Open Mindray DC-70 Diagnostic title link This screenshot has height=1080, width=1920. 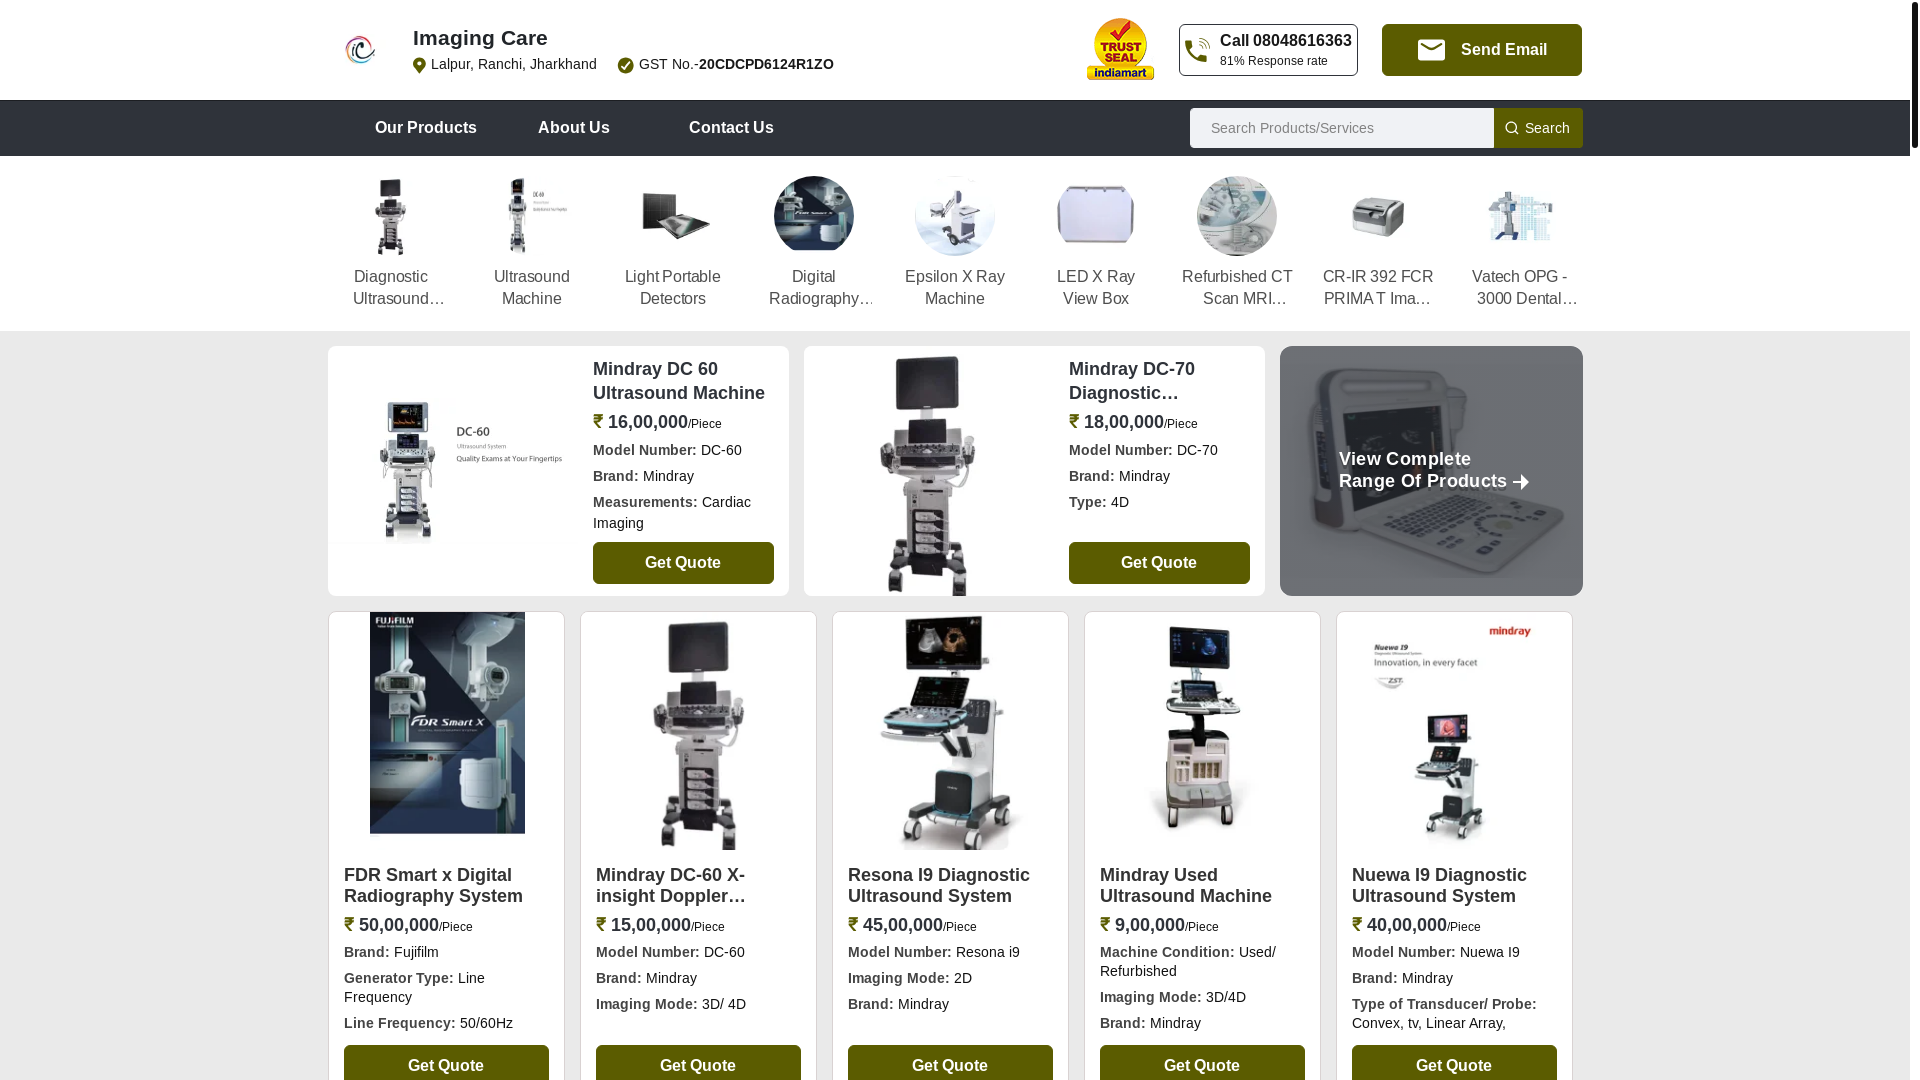1132,381
